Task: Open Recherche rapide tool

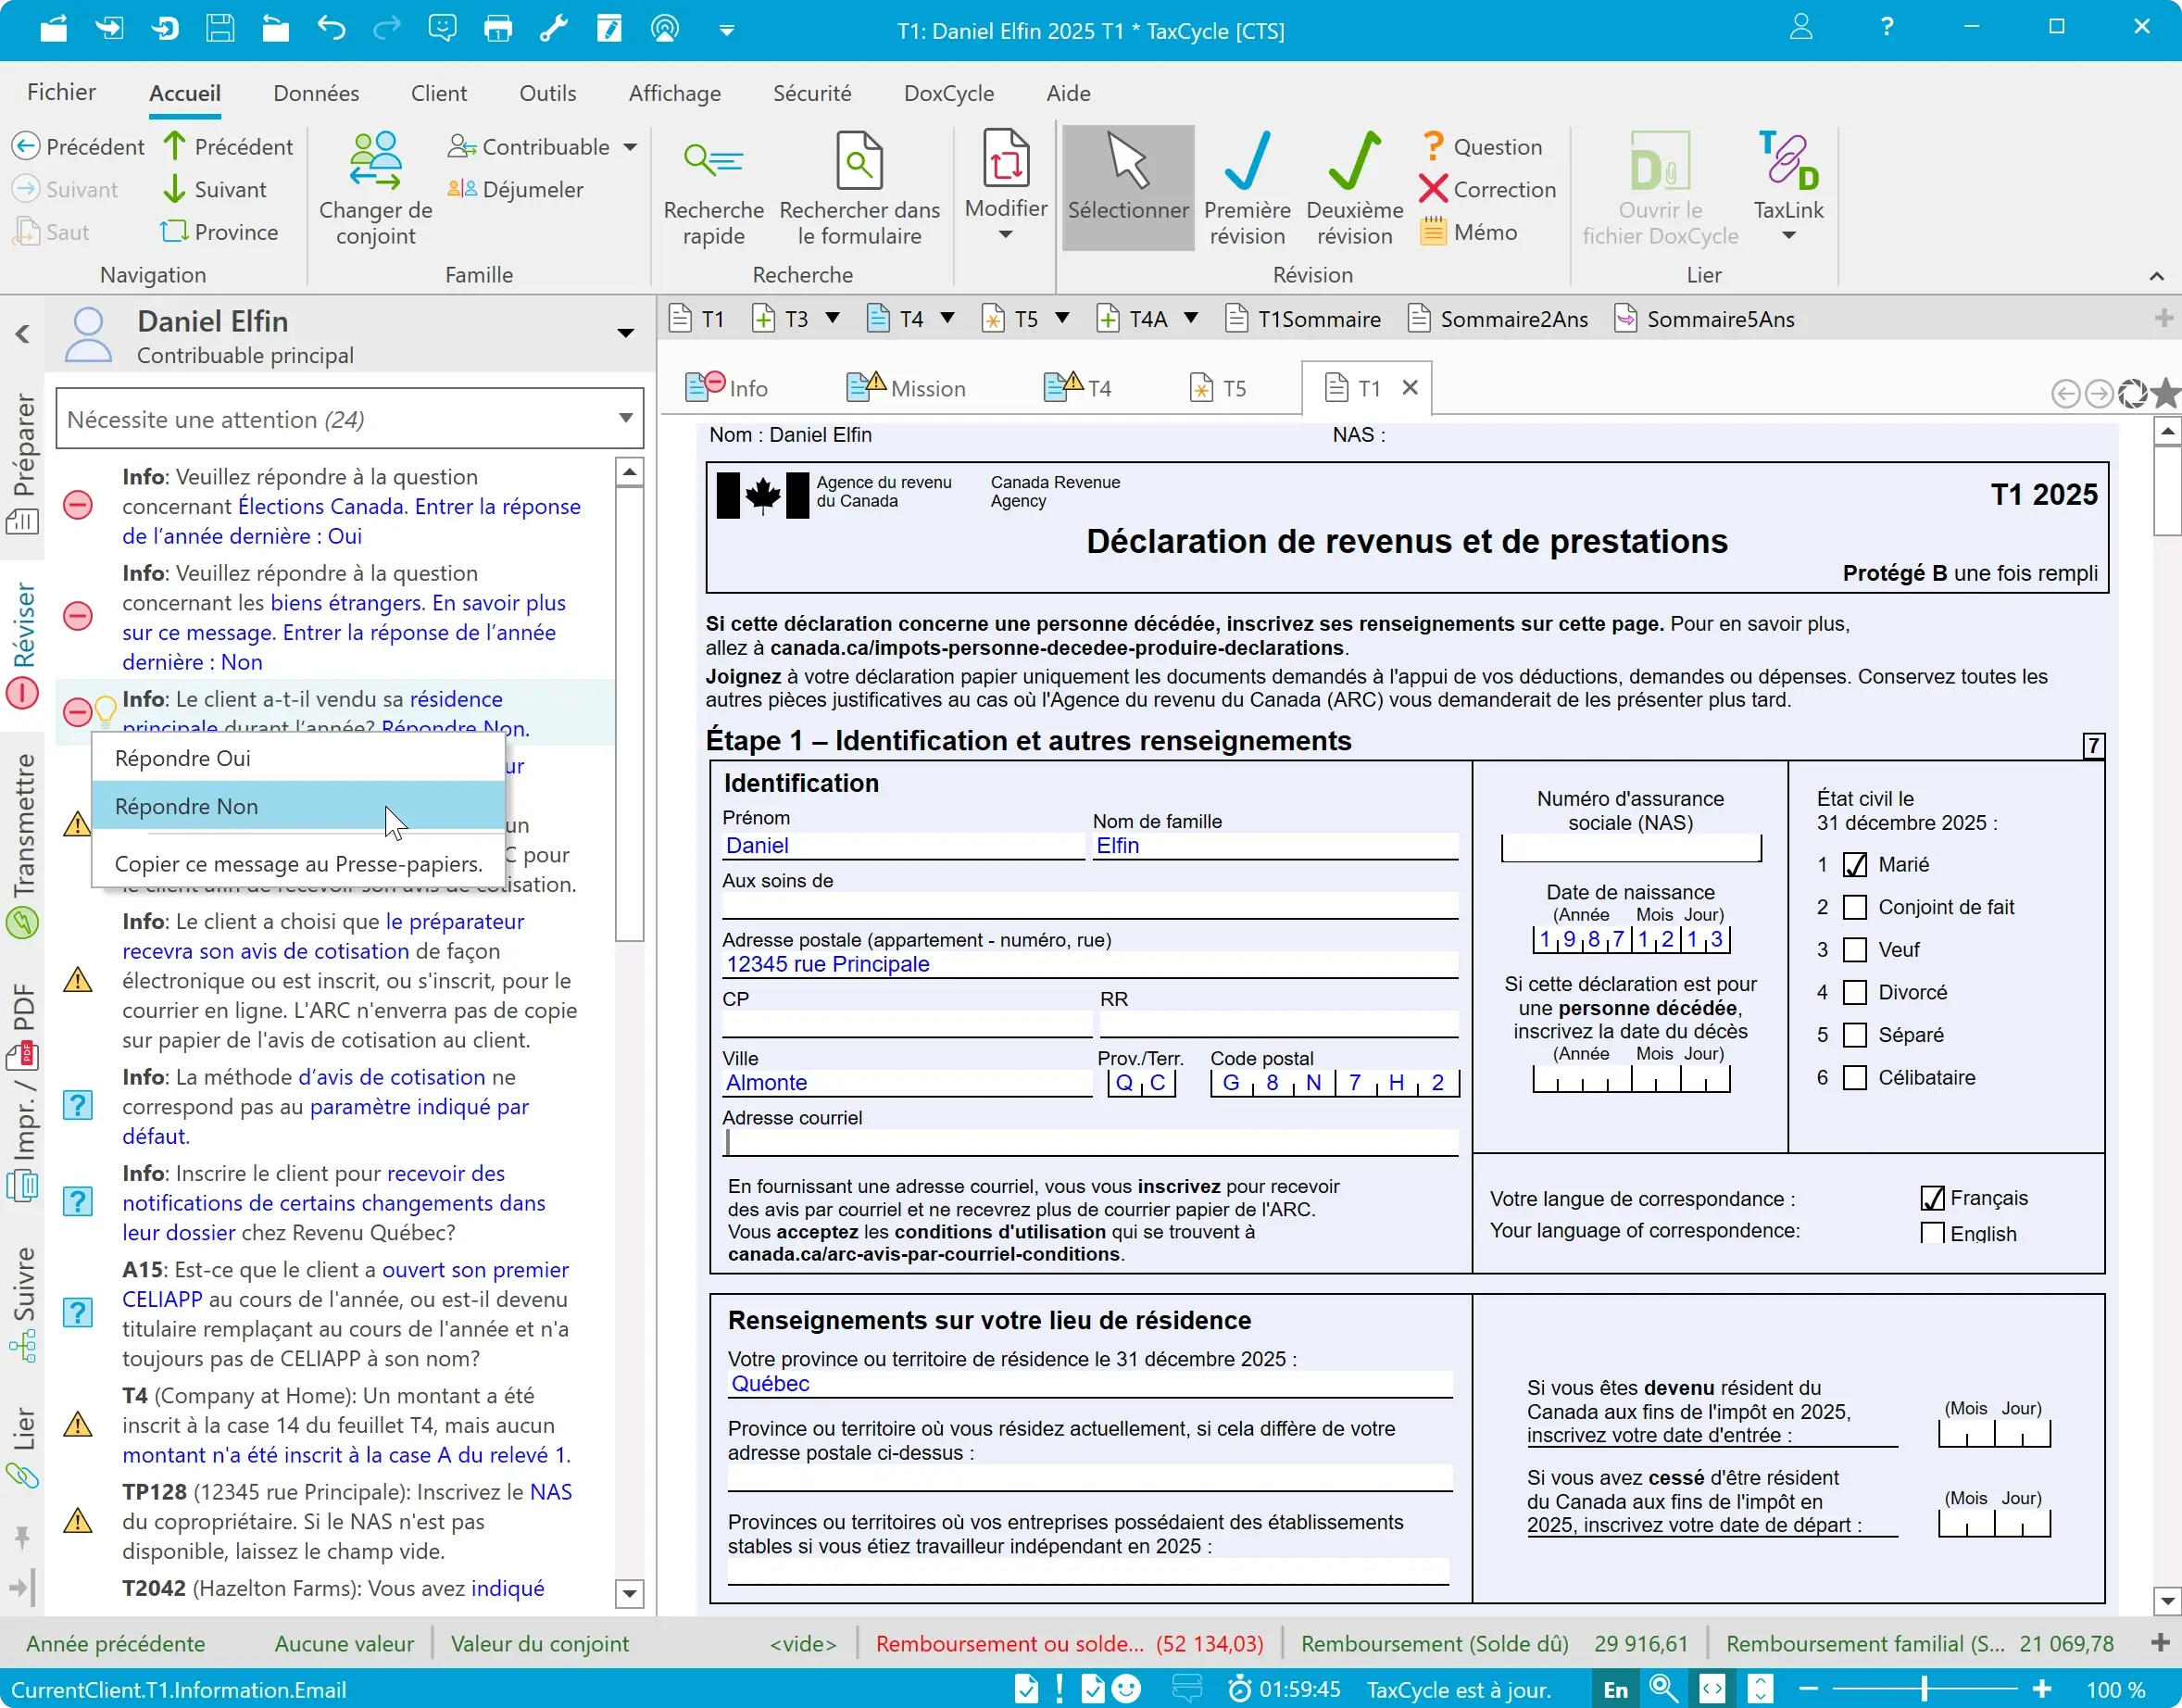Action: (713, 162)
